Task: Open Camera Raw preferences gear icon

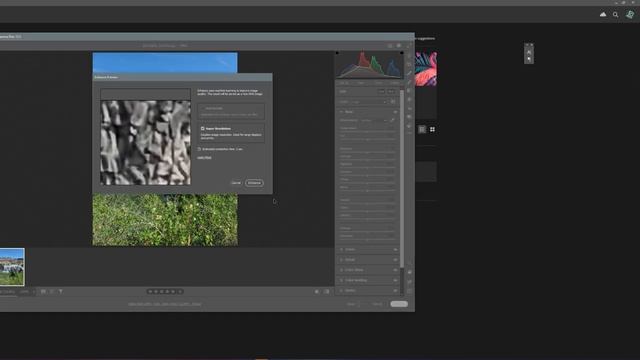Action: 399,46
